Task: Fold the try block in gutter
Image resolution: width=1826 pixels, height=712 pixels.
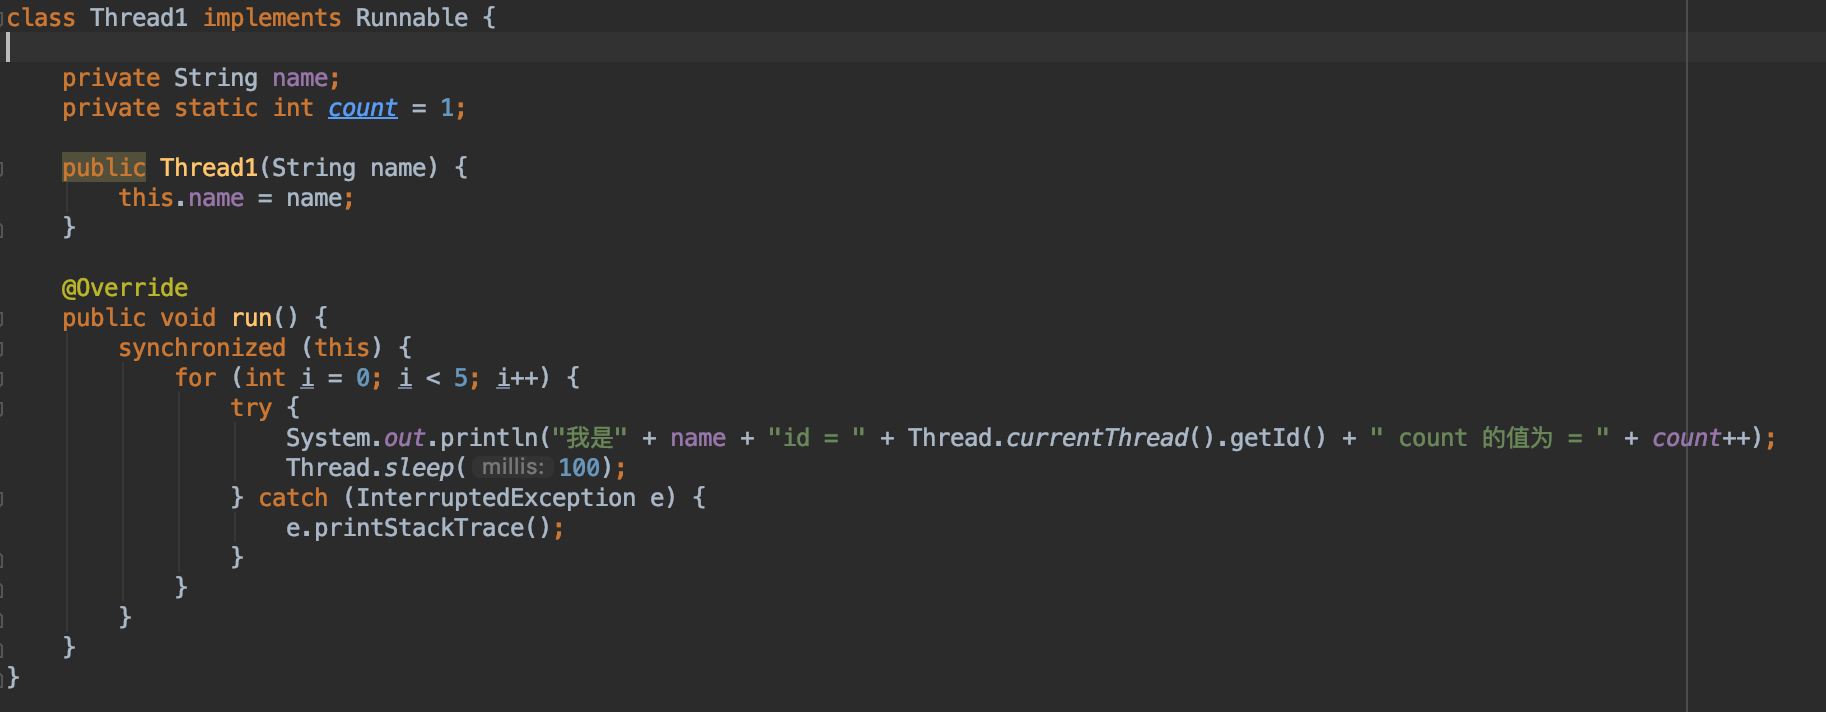Action: (x=3, y=408)
